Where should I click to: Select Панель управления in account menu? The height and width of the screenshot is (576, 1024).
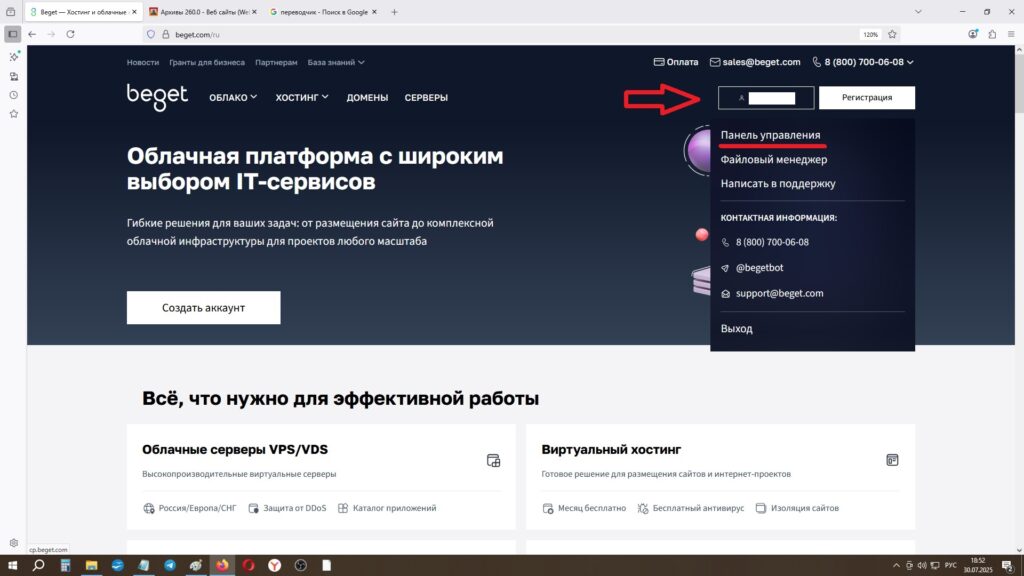point(770,135)
